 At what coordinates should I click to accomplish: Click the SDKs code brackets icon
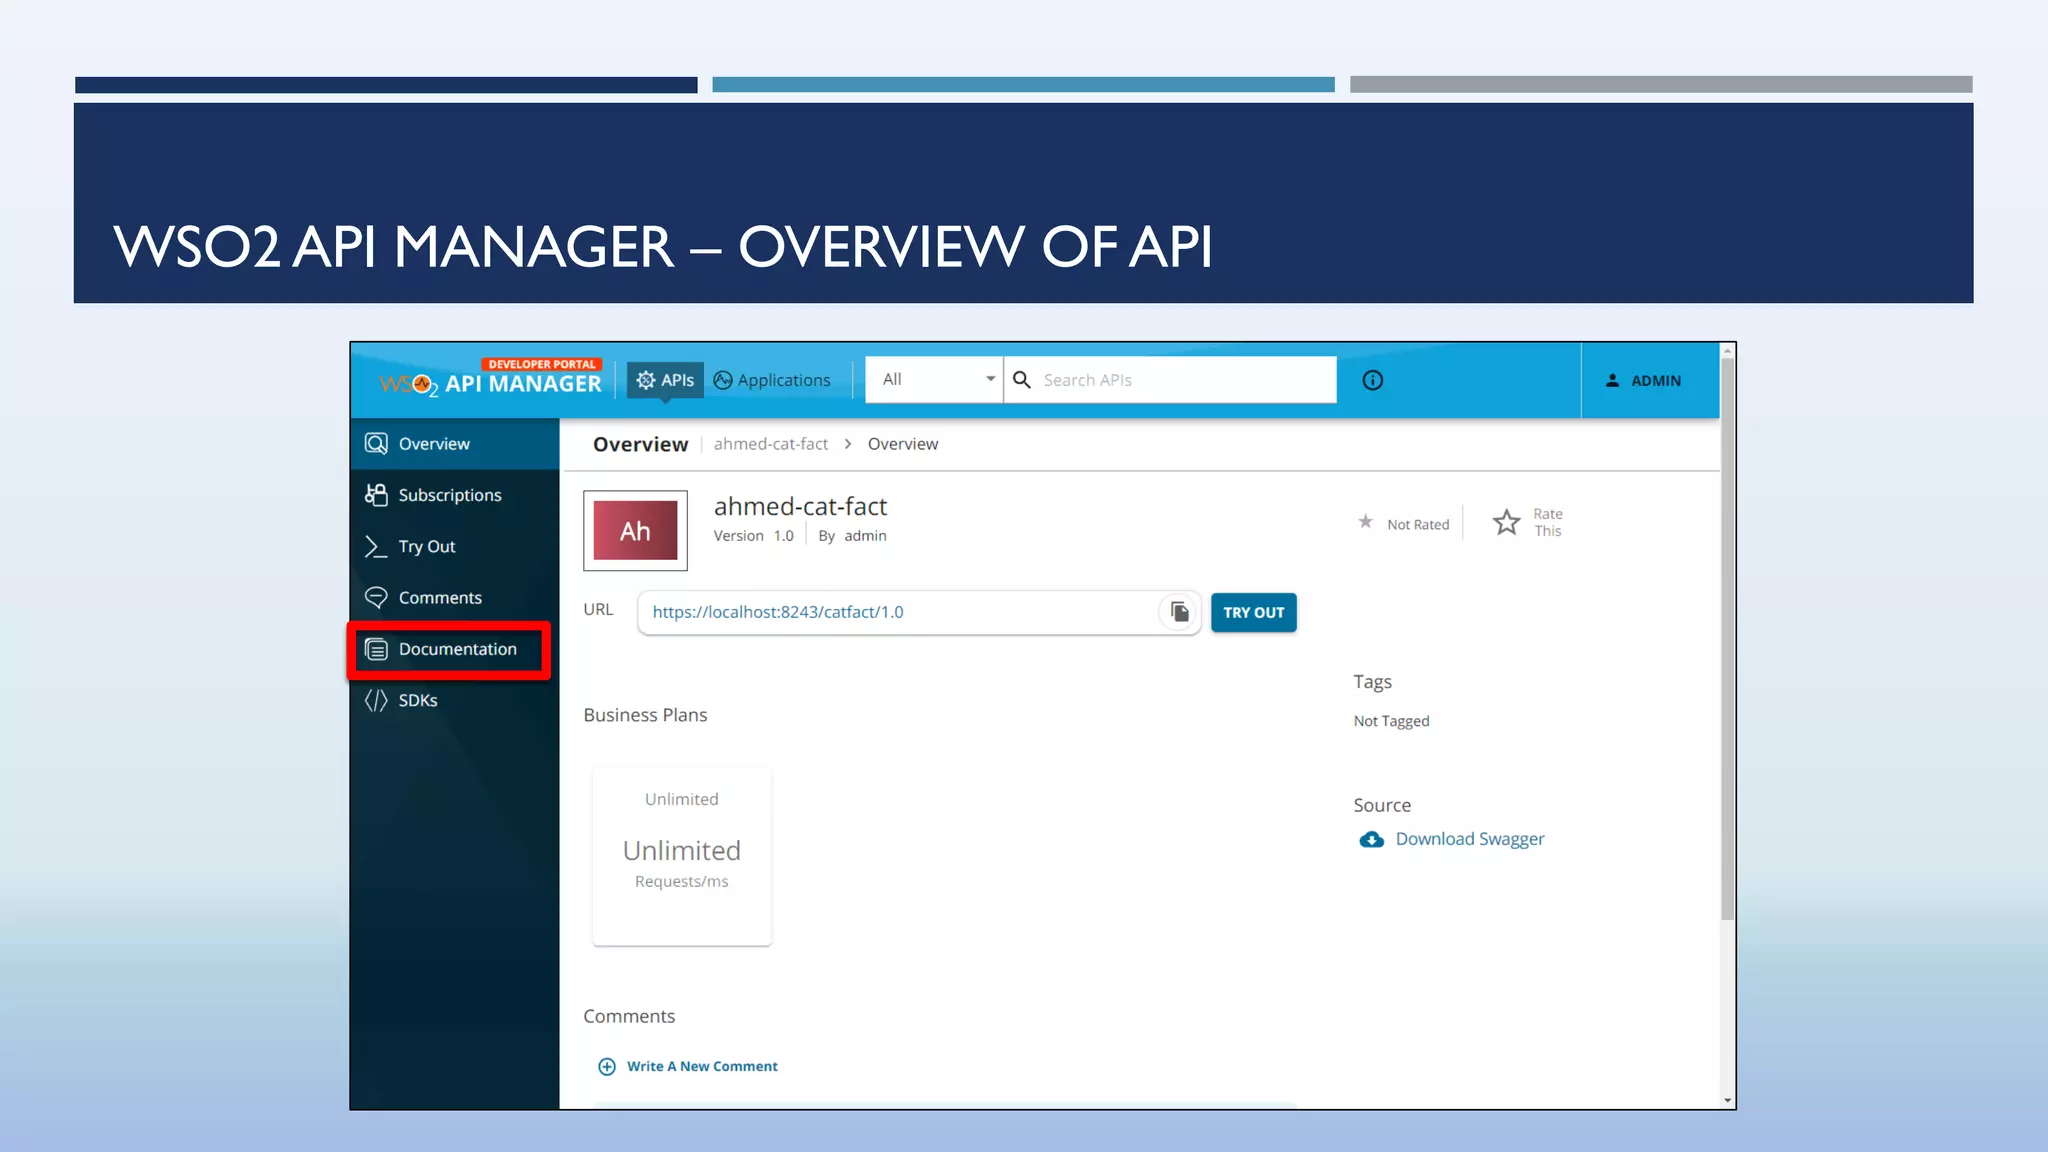(376, 700)
